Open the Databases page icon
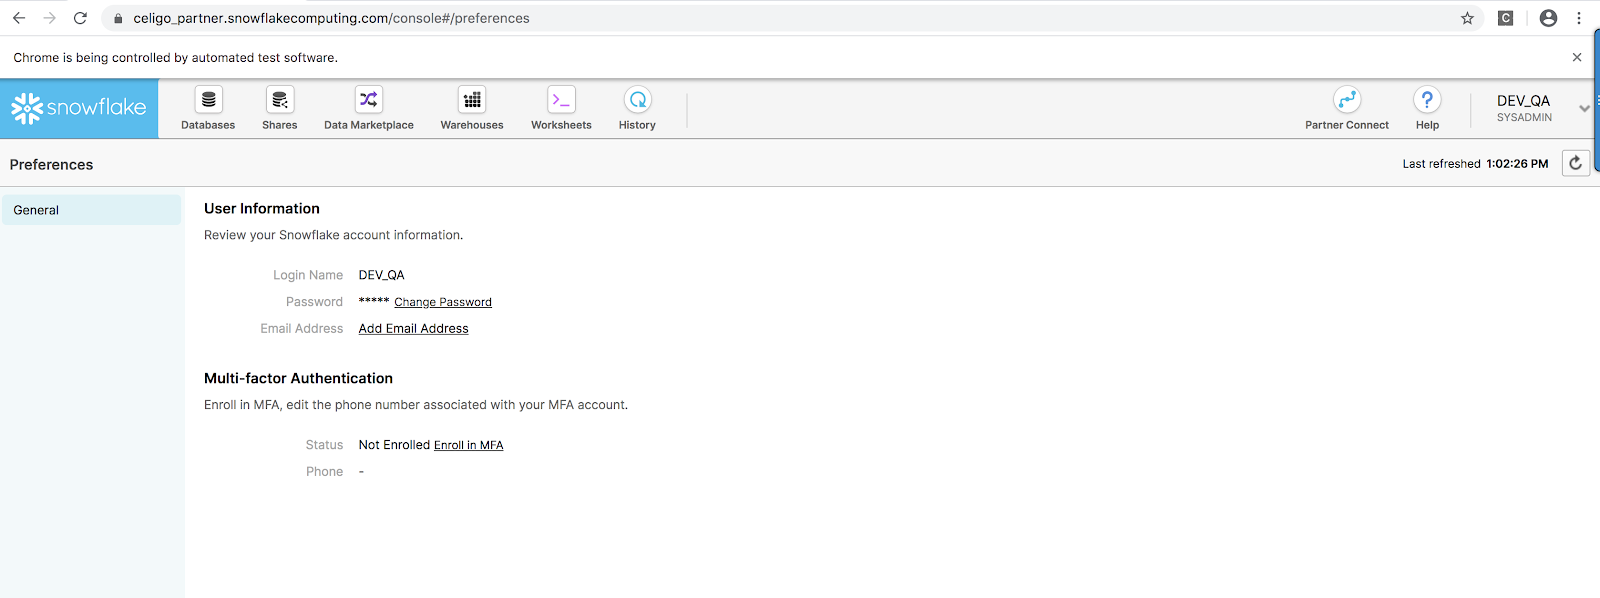The height and width of the screenshot is (598, 1600). tap(208, 100)
